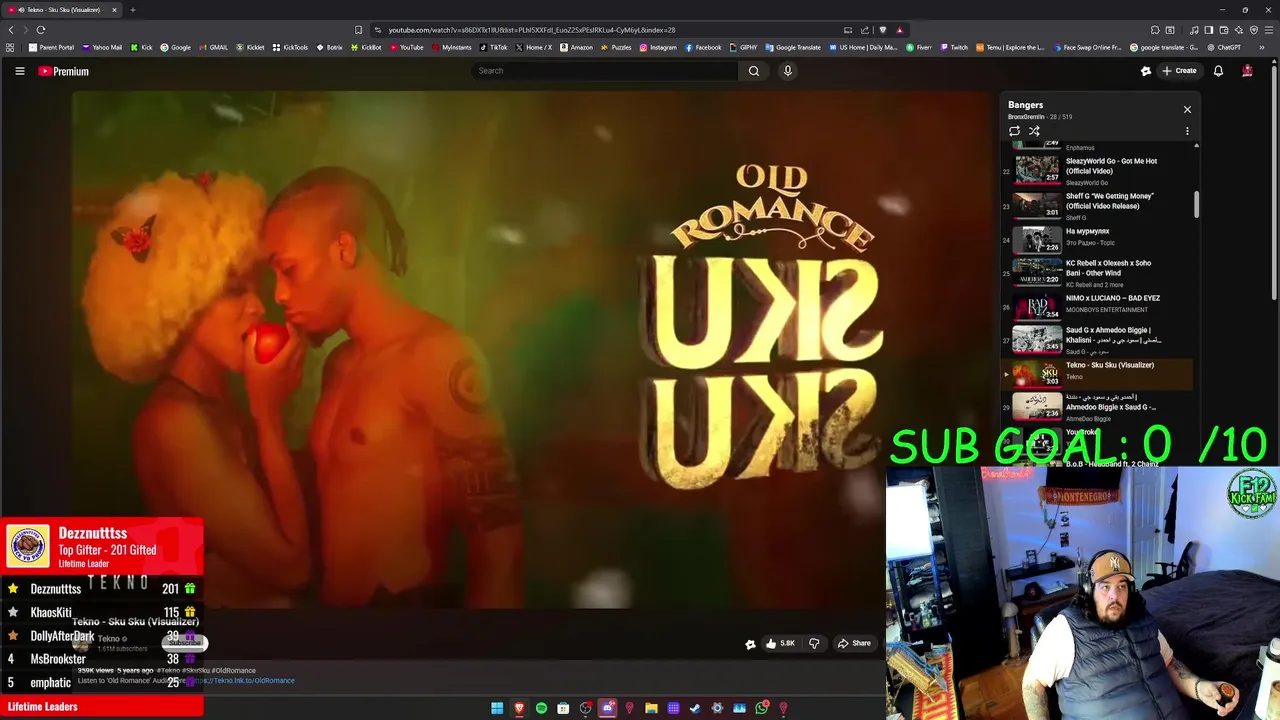Open the Google bookmark
The height and width of the screenshot is (720, 1280).
coord(176,47)
